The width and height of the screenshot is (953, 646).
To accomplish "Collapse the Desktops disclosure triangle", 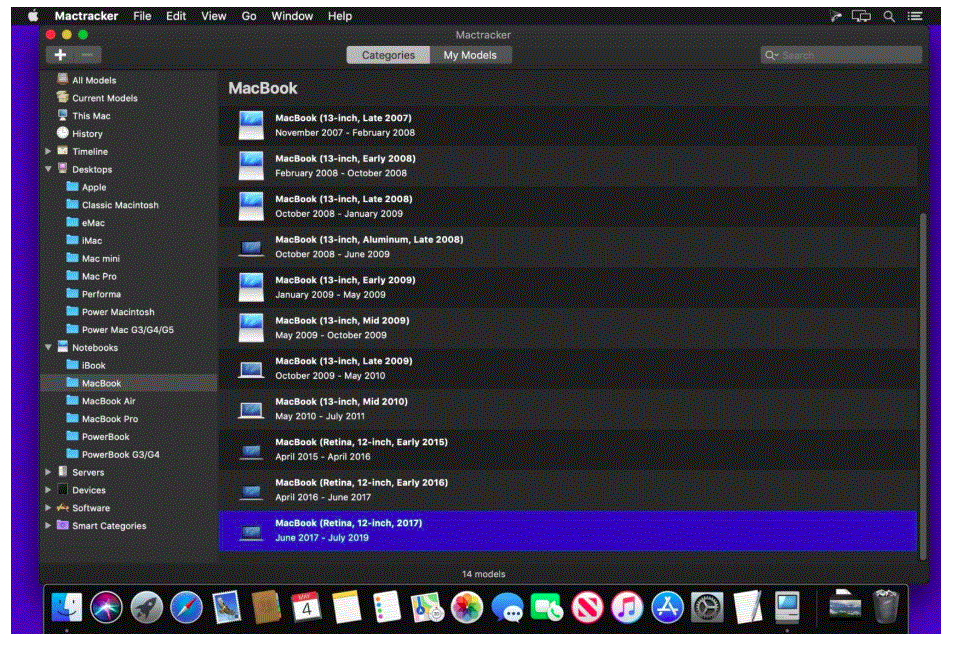I will pos(48,169).
